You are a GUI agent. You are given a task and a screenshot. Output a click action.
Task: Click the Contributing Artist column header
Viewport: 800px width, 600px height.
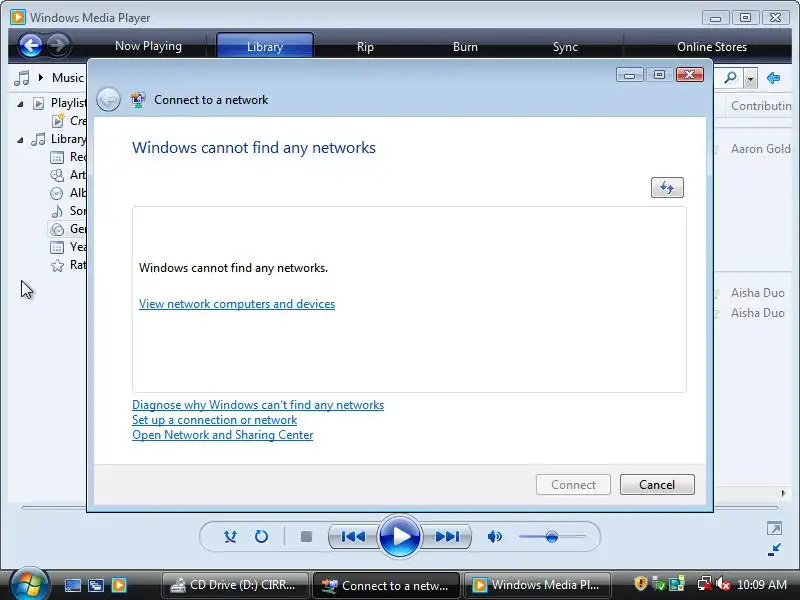tap(761, 106)
